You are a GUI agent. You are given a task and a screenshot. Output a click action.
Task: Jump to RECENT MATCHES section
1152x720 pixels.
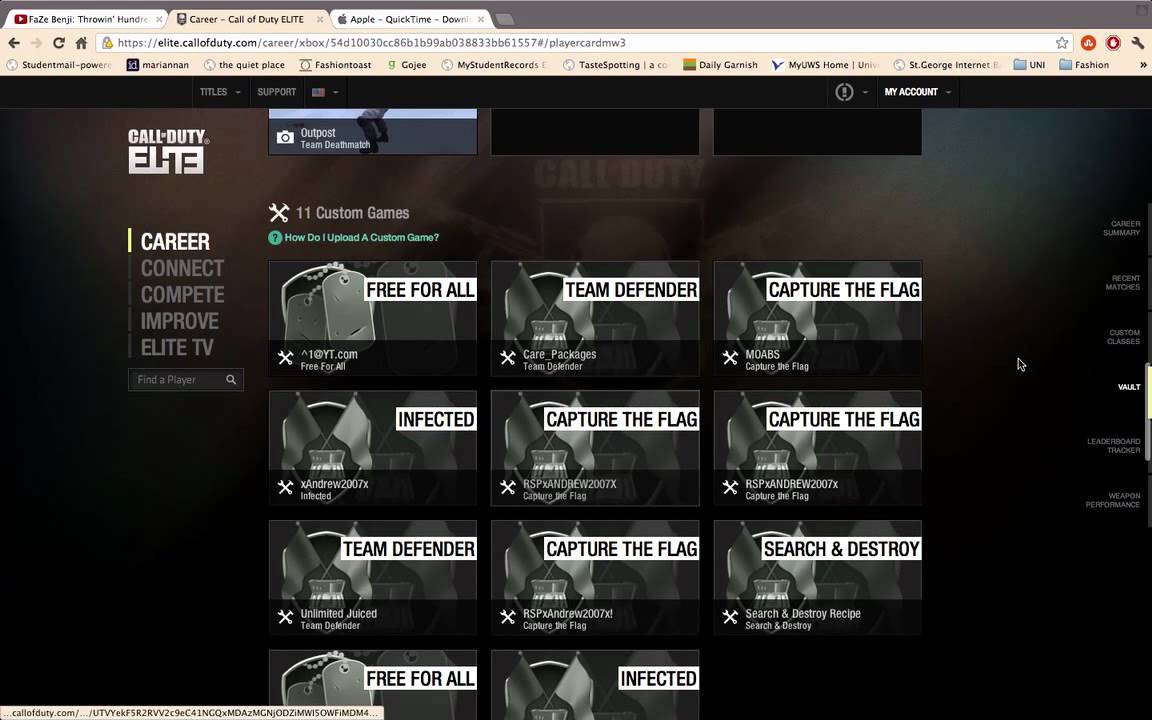point(1123,283)
